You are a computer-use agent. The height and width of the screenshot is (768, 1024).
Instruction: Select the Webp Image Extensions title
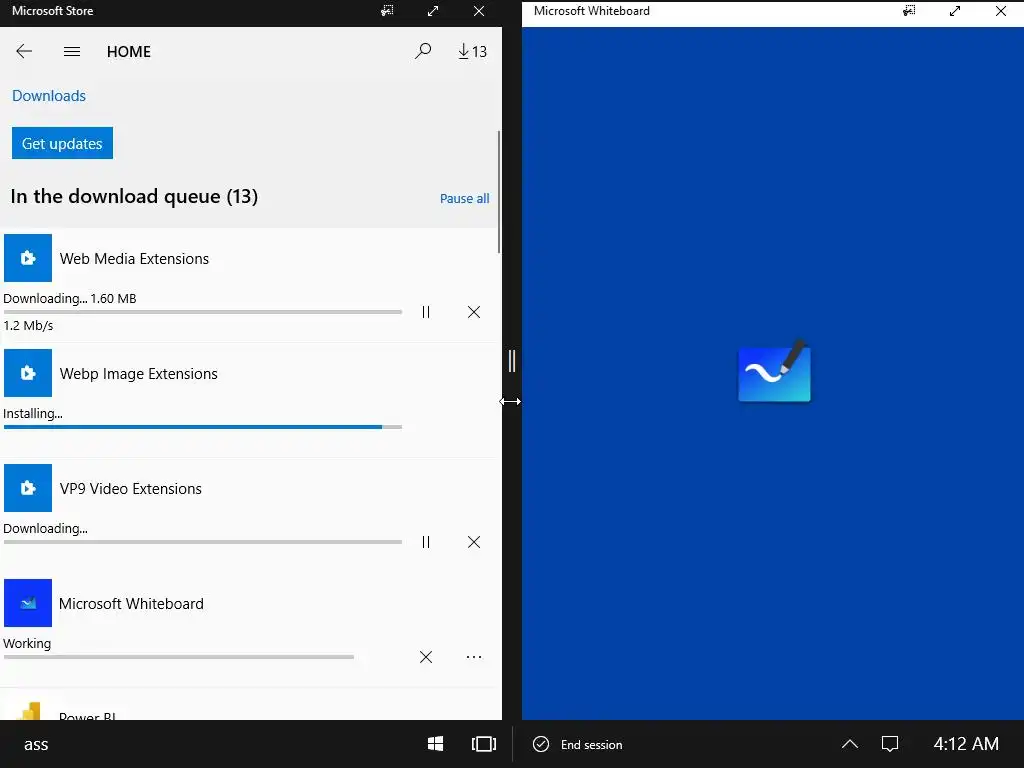click(x=138, y=374)
